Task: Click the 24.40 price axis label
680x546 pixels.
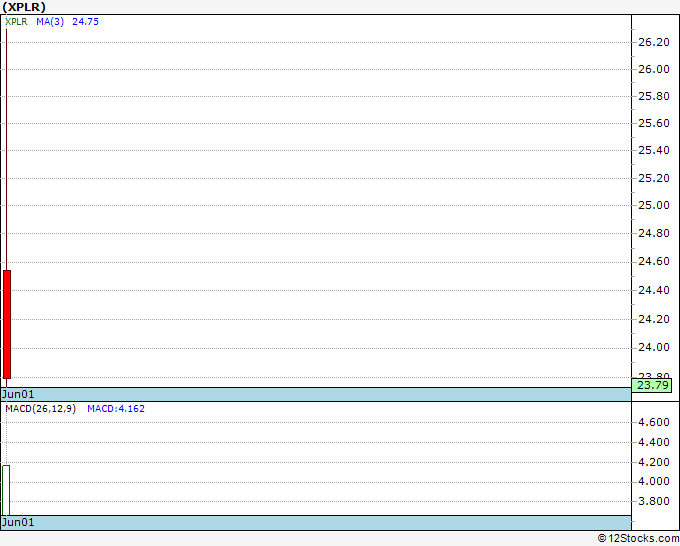Action: click(x=654, y=290)
